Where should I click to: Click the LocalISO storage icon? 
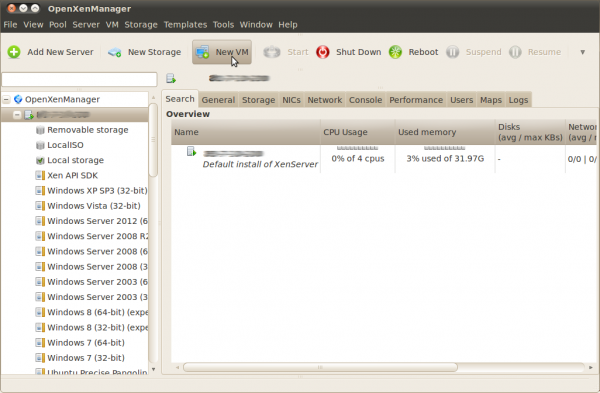coord(40,145)
